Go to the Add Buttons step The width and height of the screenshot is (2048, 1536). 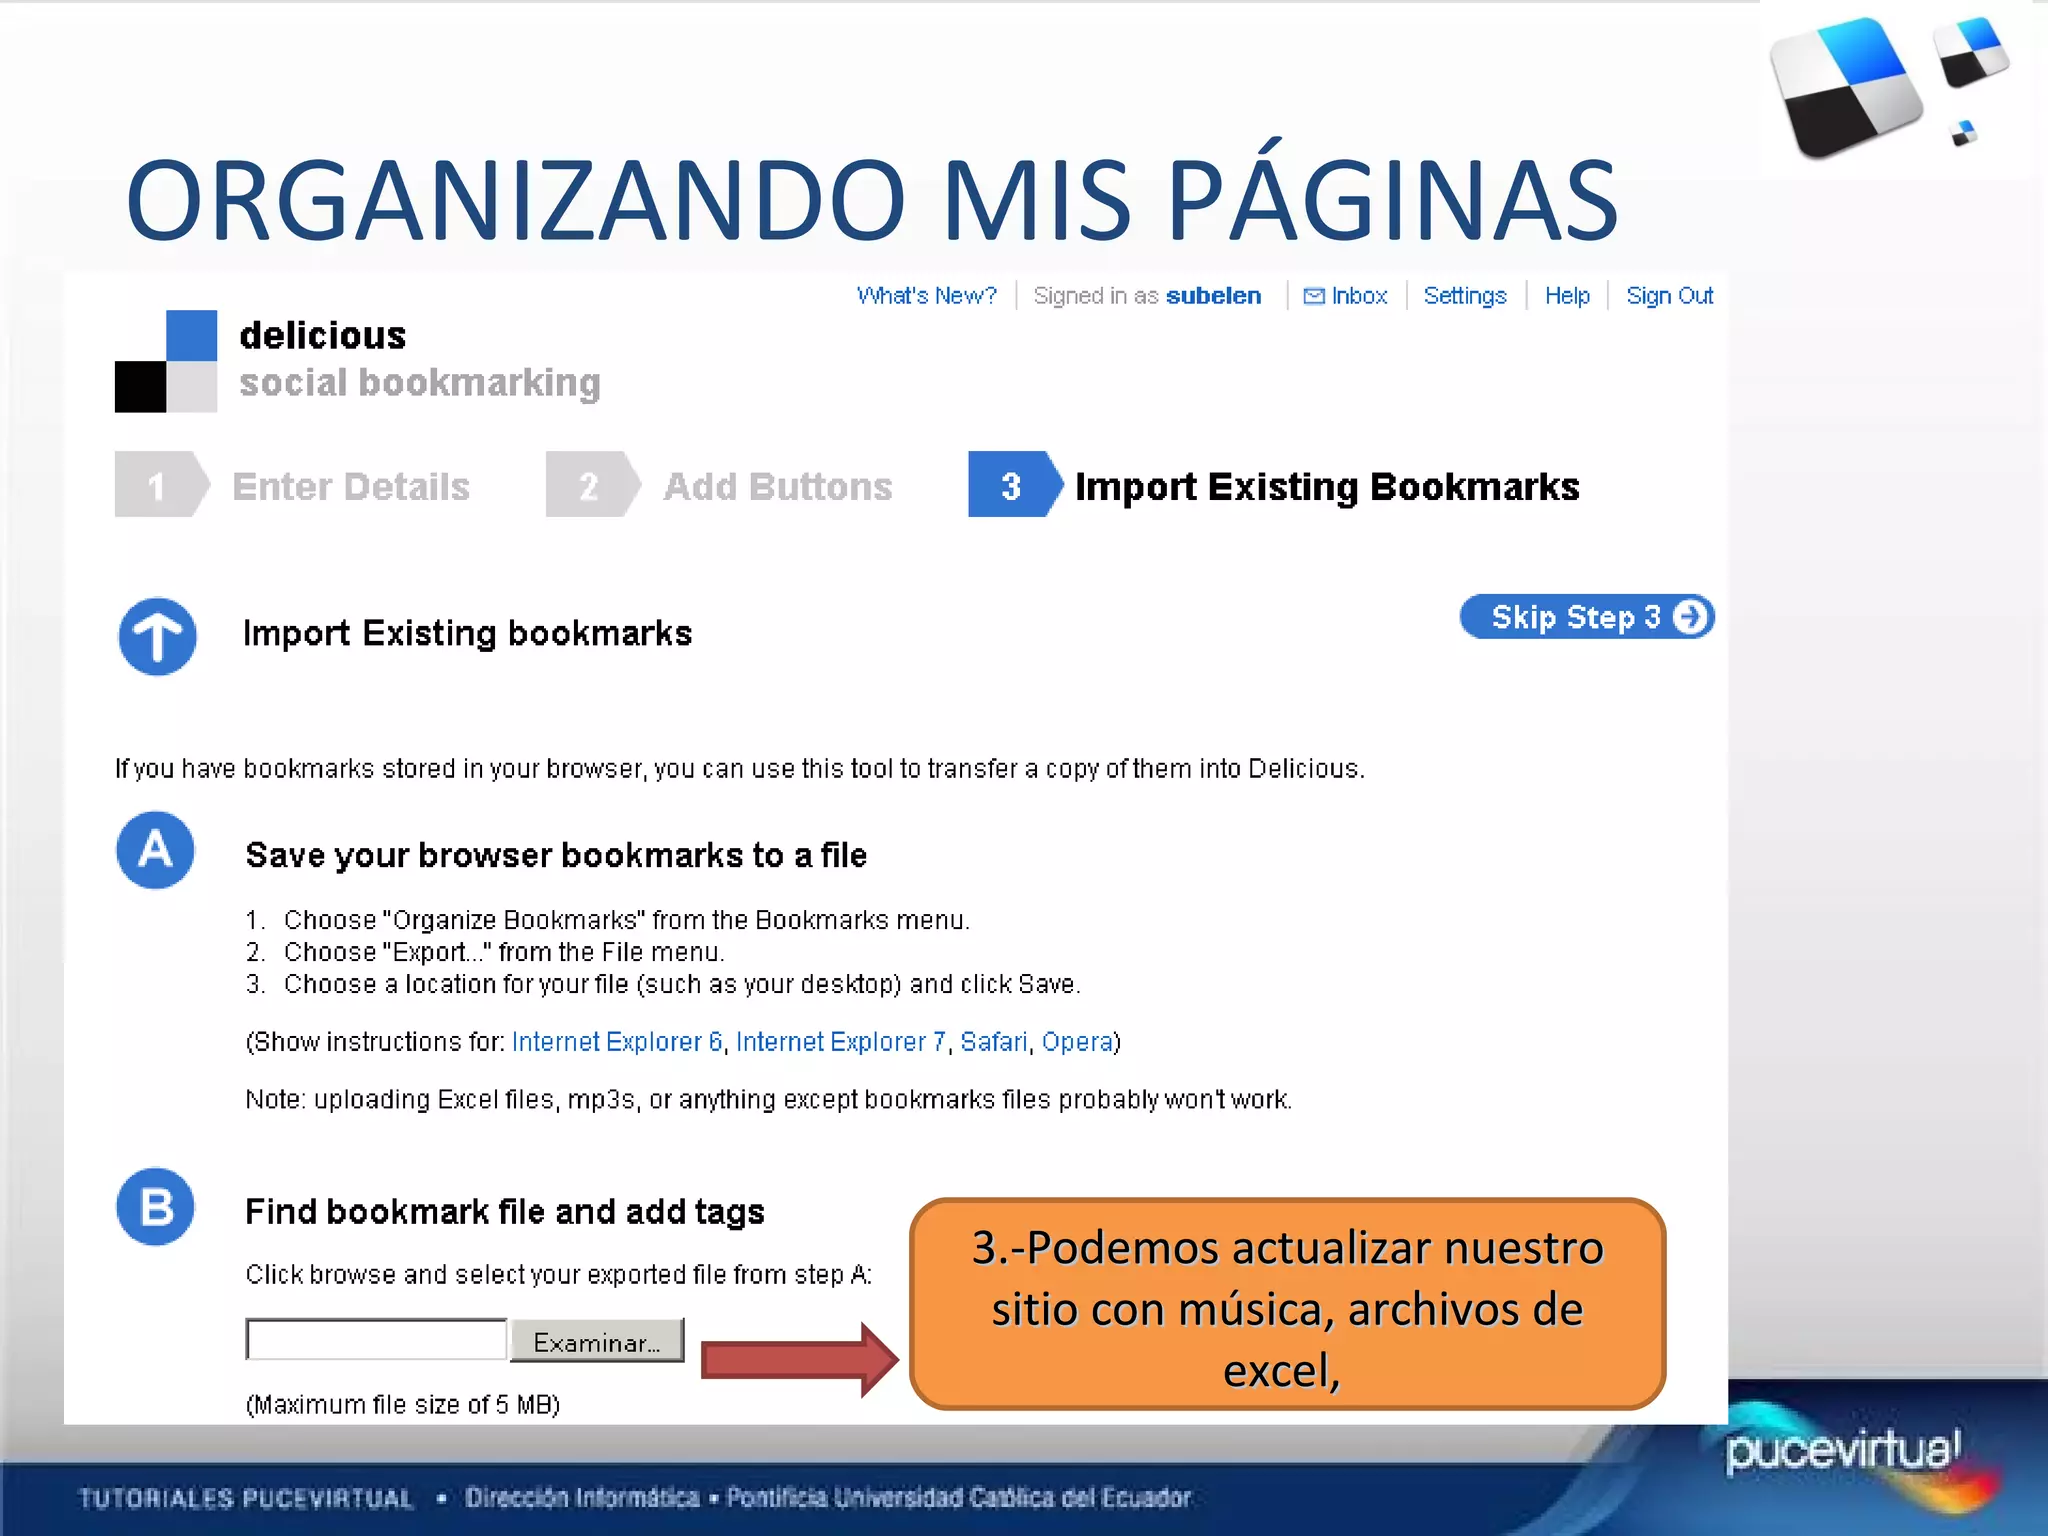pos(778,487)
